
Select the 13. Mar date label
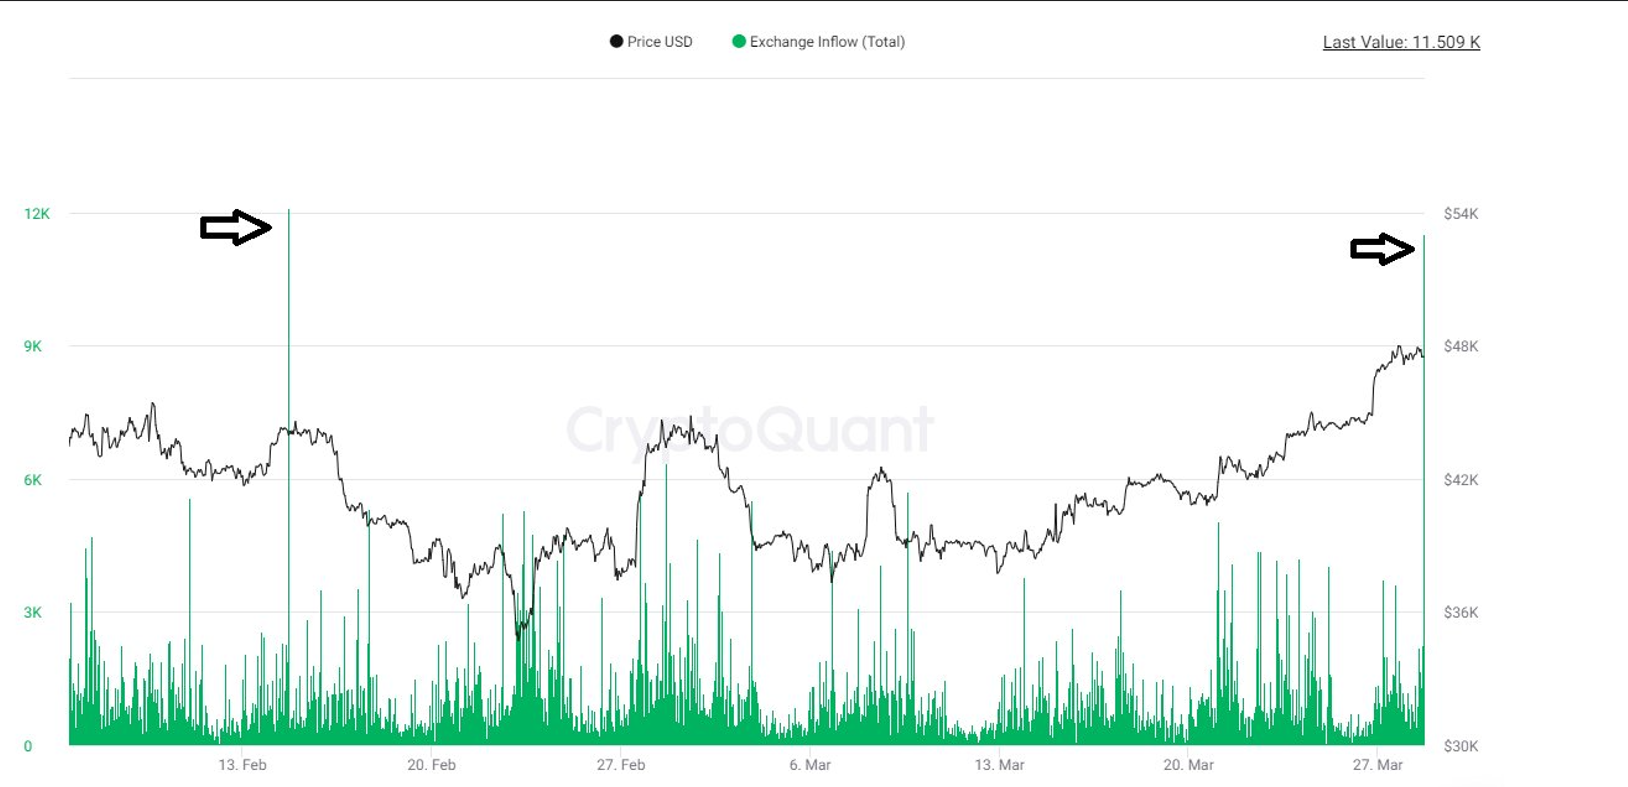coord(999,765)
